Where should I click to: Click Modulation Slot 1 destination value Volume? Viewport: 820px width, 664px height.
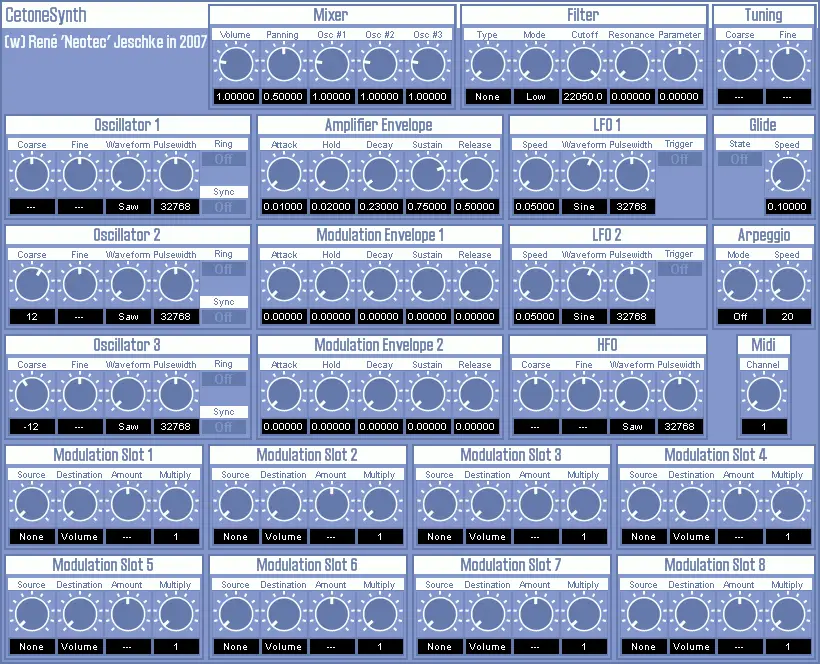tap(80, 537)
